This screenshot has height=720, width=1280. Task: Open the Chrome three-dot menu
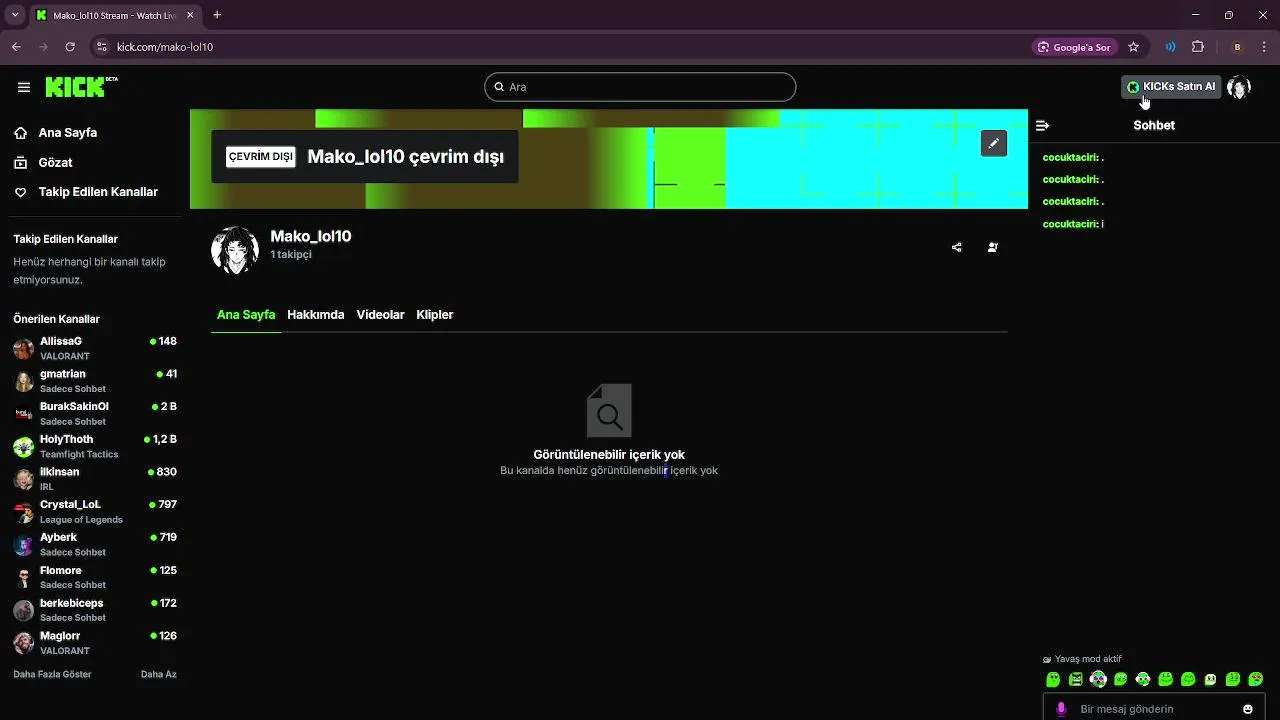point(1263,47)
